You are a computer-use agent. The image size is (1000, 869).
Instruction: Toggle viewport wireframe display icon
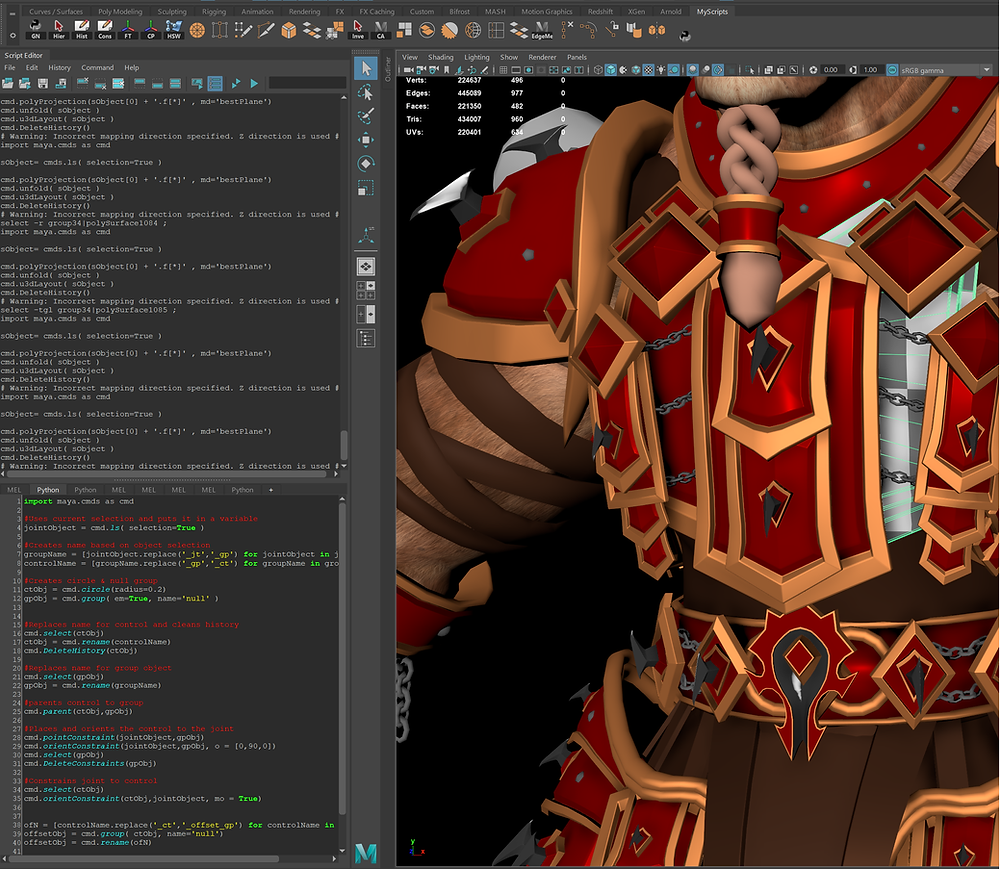[598, 69]
